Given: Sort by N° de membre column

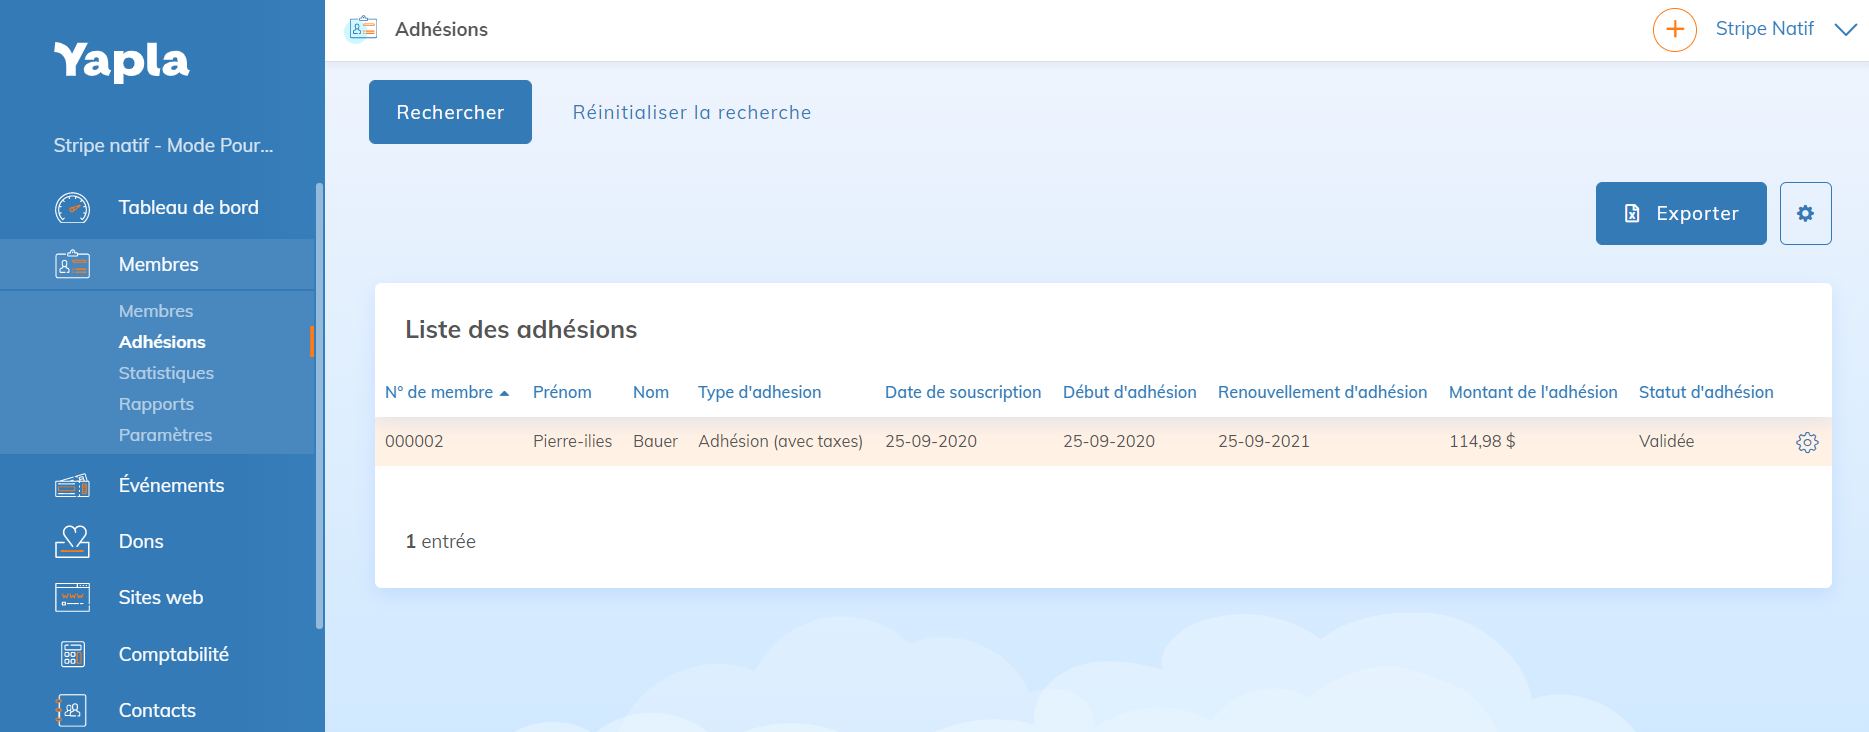Looking at the screenshot, I should click(x=439, y=392).
